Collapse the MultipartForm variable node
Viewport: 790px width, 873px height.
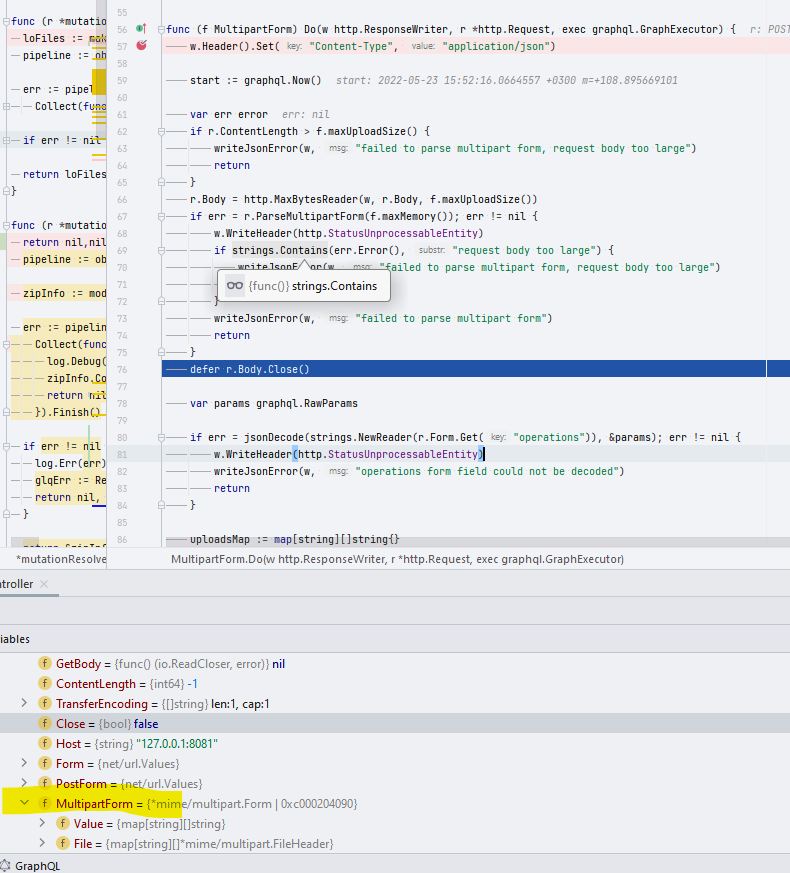tap(24, 803)
